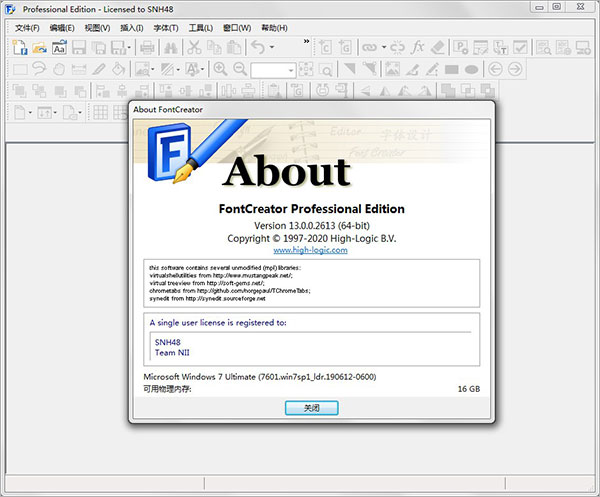Click the Find binoculars icon
600x497 pixels.
pos(170,47)
